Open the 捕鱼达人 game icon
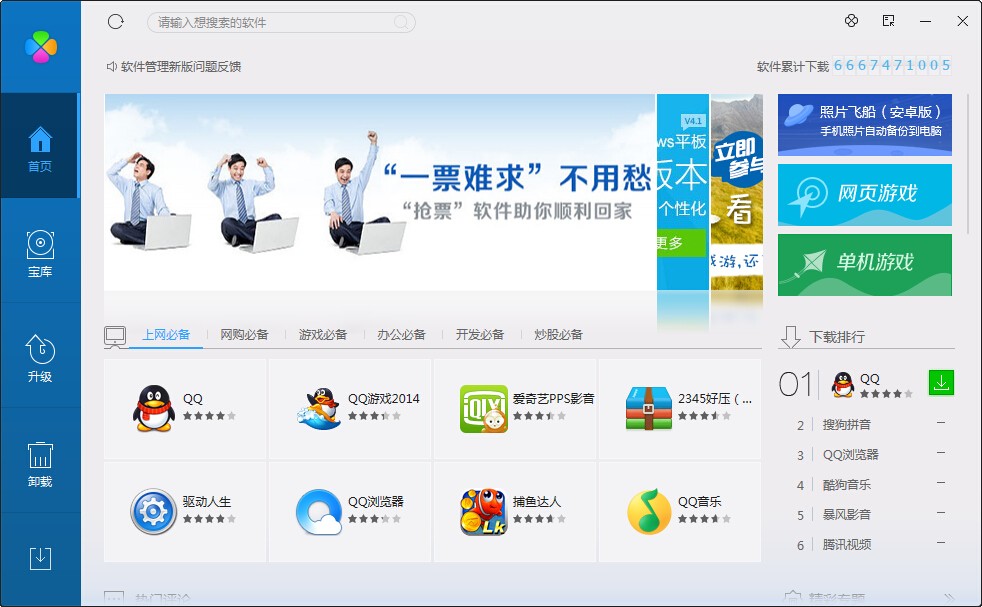 (483, 511)
